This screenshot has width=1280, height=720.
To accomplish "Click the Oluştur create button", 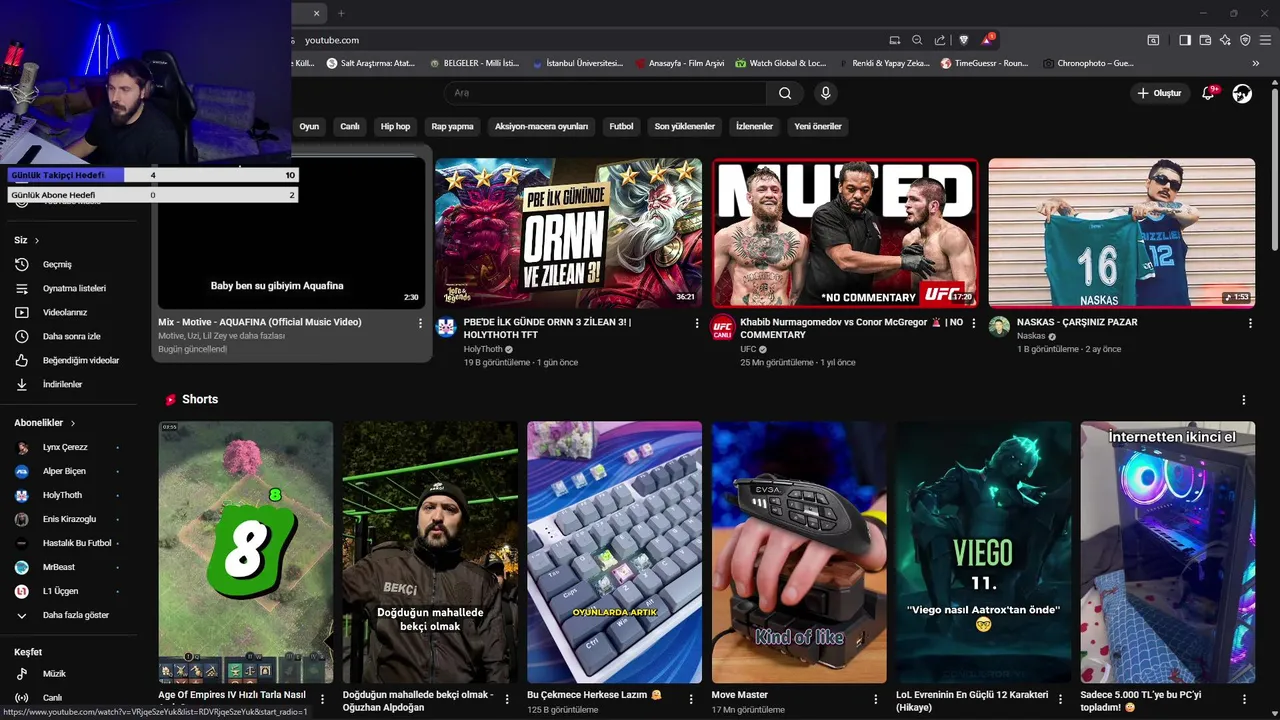I will (x=1159, y=93).
